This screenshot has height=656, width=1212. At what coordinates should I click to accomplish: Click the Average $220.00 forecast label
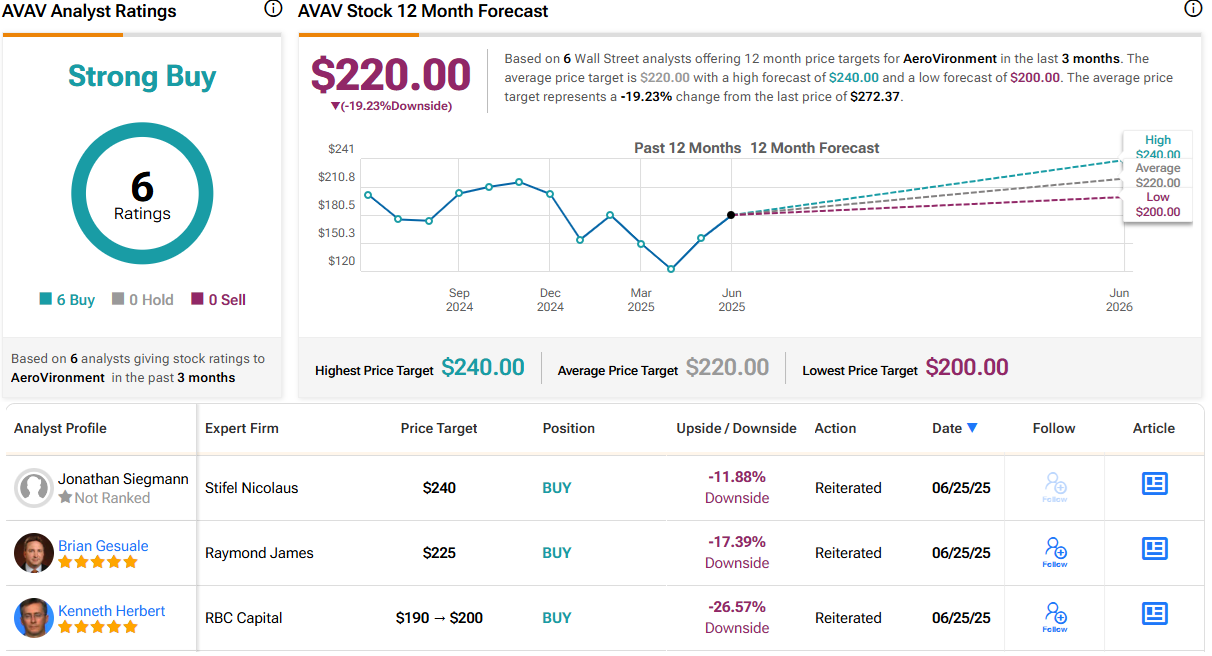coord(1158,176)
